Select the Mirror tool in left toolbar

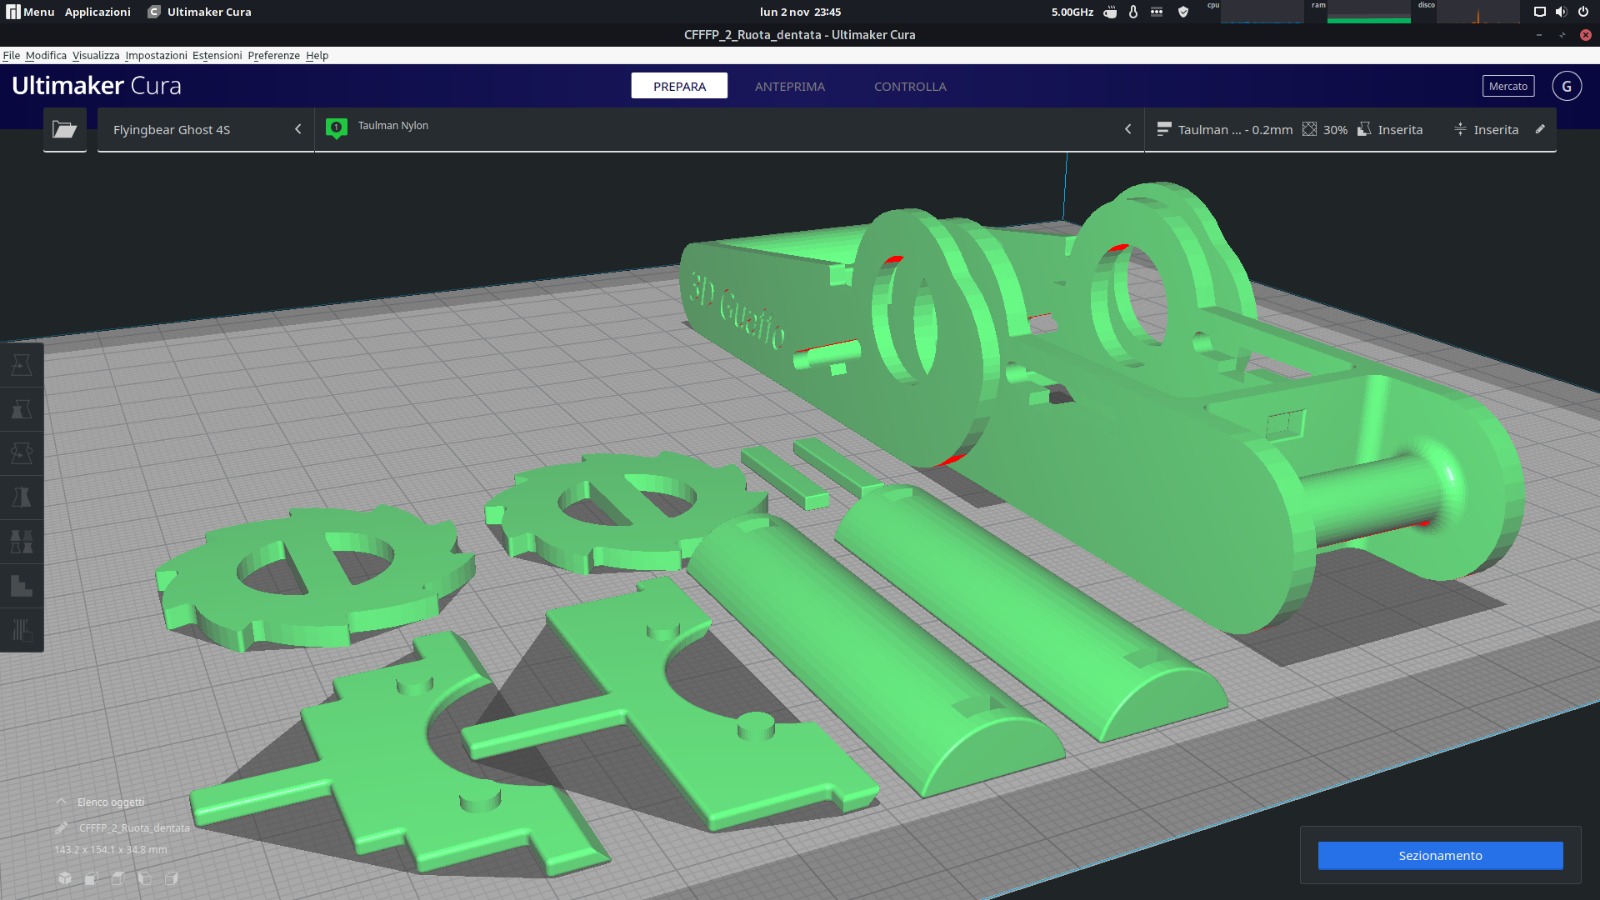[x=21, y=497]
